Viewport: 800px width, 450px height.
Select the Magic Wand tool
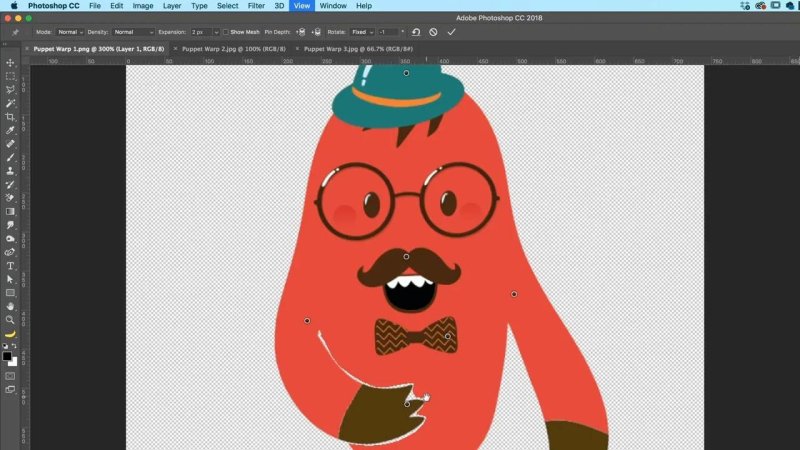10,103
